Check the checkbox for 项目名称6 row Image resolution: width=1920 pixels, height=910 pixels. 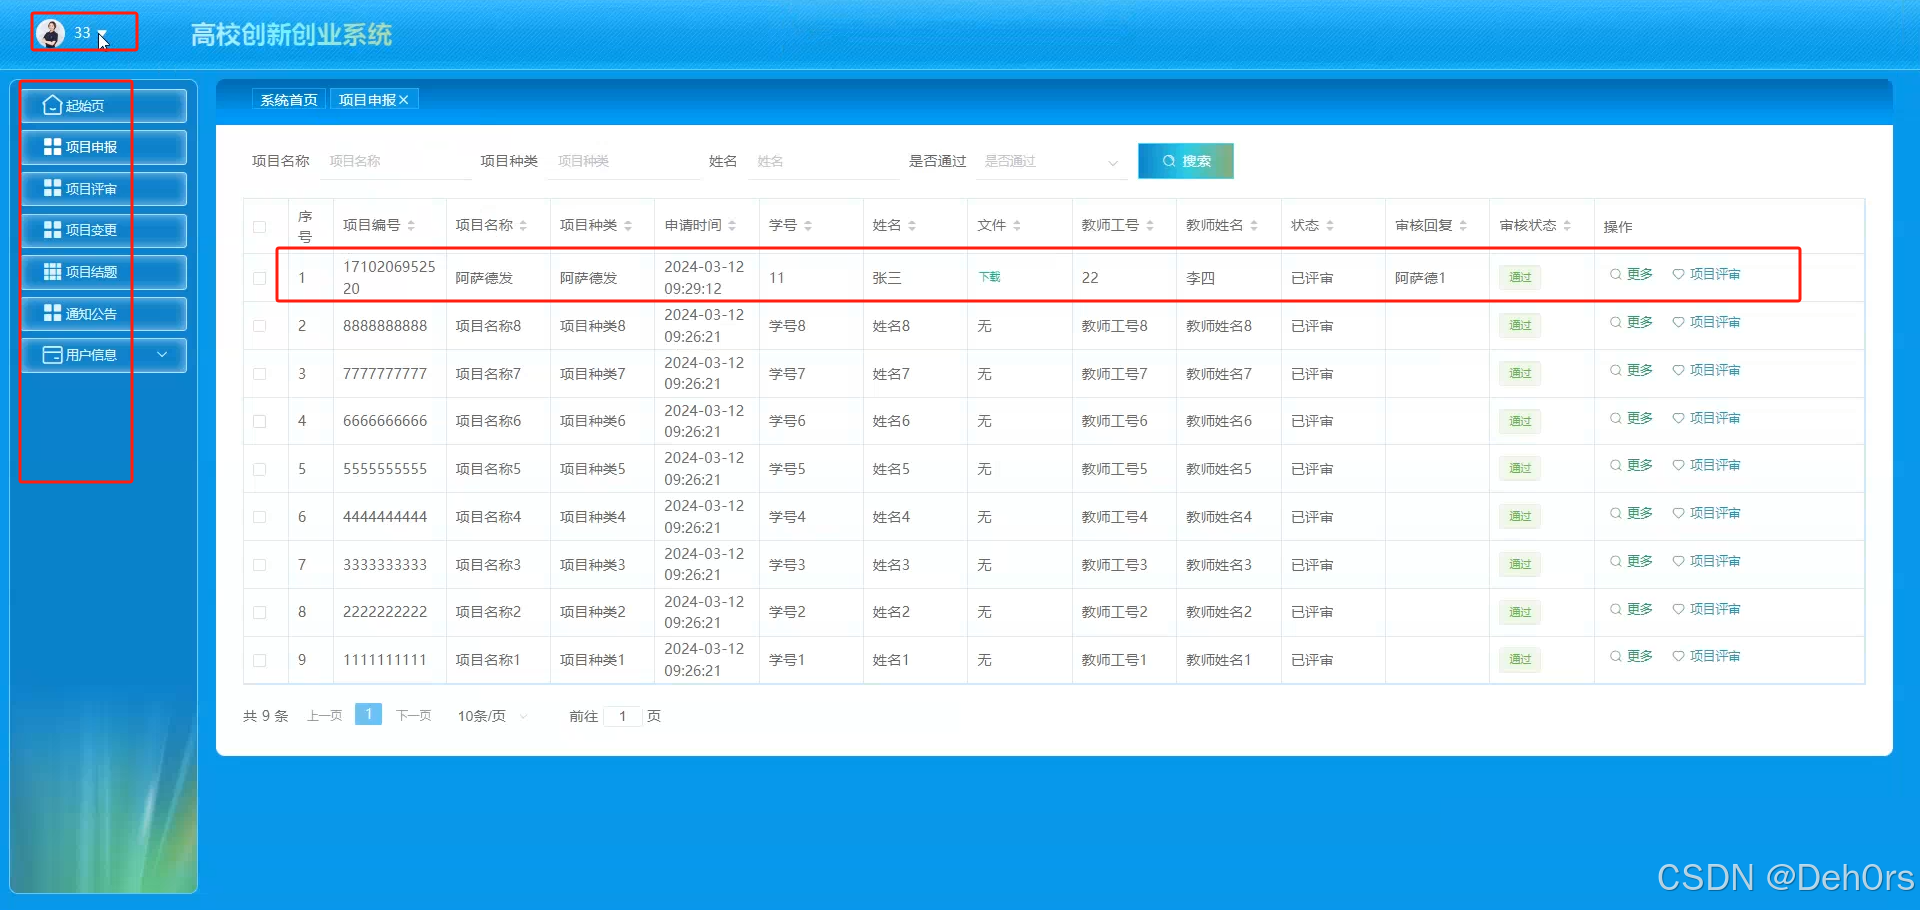260,421
